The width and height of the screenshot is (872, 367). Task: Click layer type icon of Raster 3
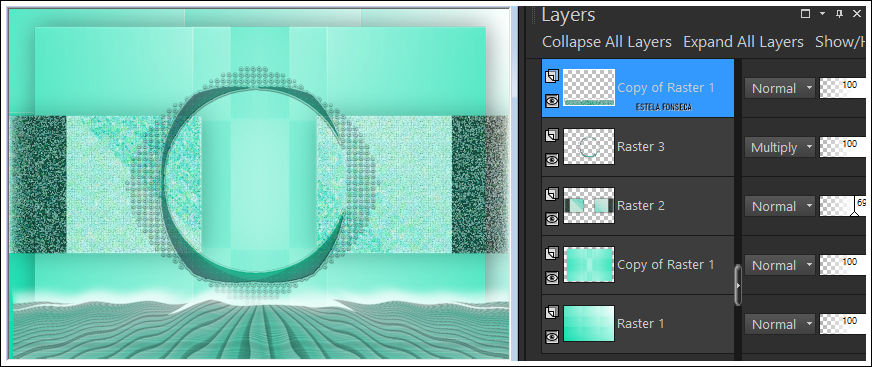(552, 135)
